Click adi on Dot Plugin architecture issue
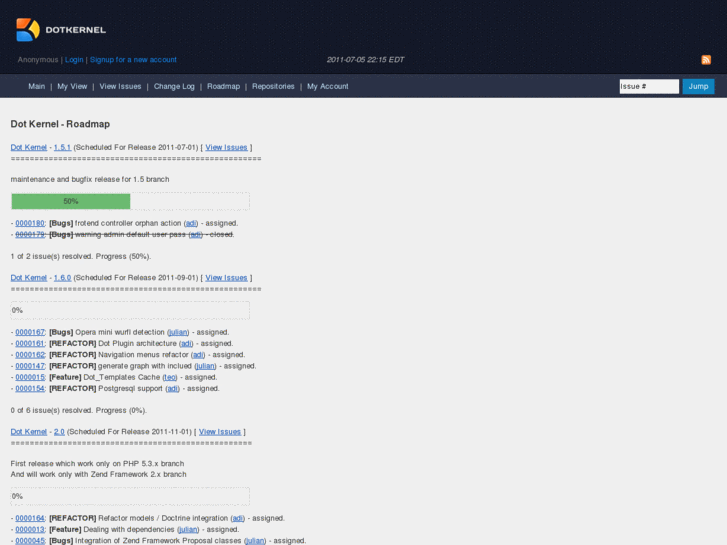727x545 pixels. click(186, 343)
